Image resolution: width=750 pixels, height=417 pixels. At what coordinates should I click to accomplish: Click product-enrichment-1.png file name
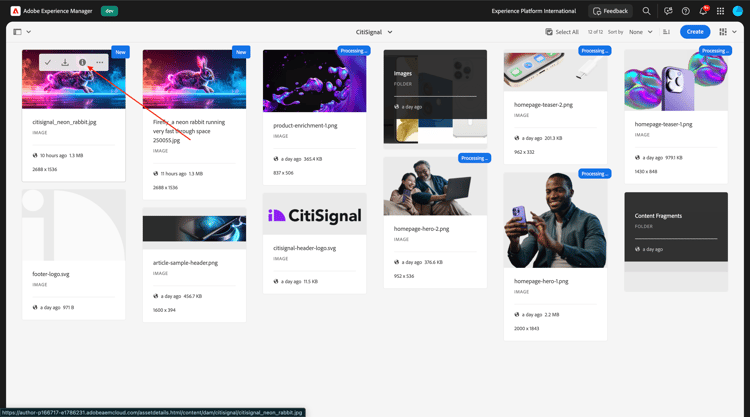click(x=305, y=125)
